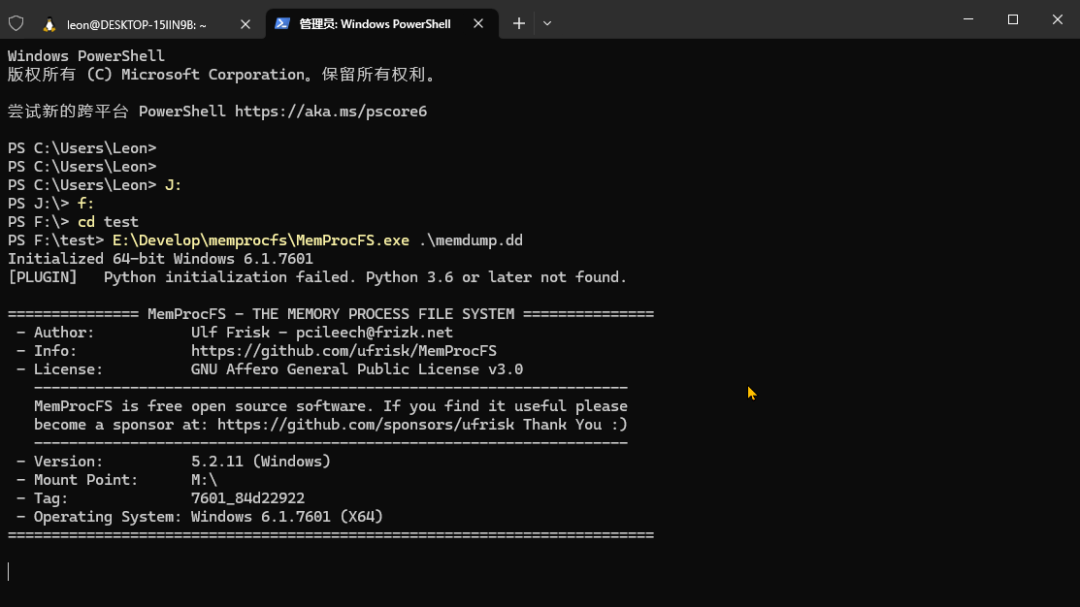Click the 'PS J:\>' prompt text
The width and height of the screenshot is (1080, 607).
pyautogui.click(x=39, y=204)
